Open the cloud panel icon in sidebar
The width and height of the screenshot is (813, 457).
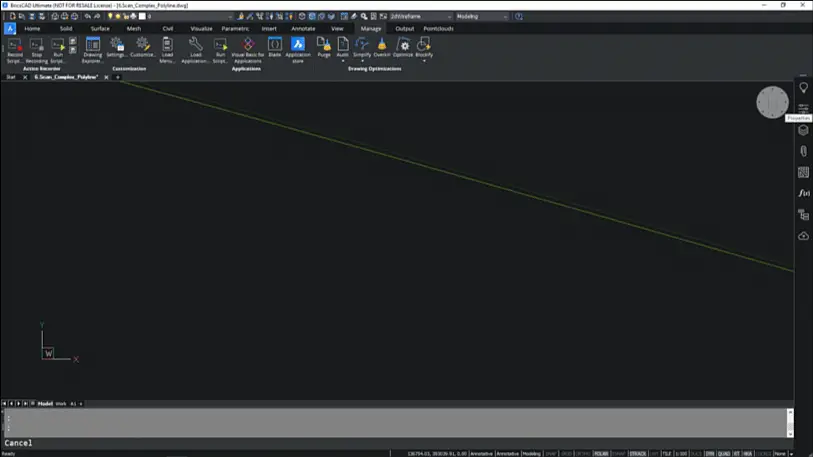(x=803, y=236)
